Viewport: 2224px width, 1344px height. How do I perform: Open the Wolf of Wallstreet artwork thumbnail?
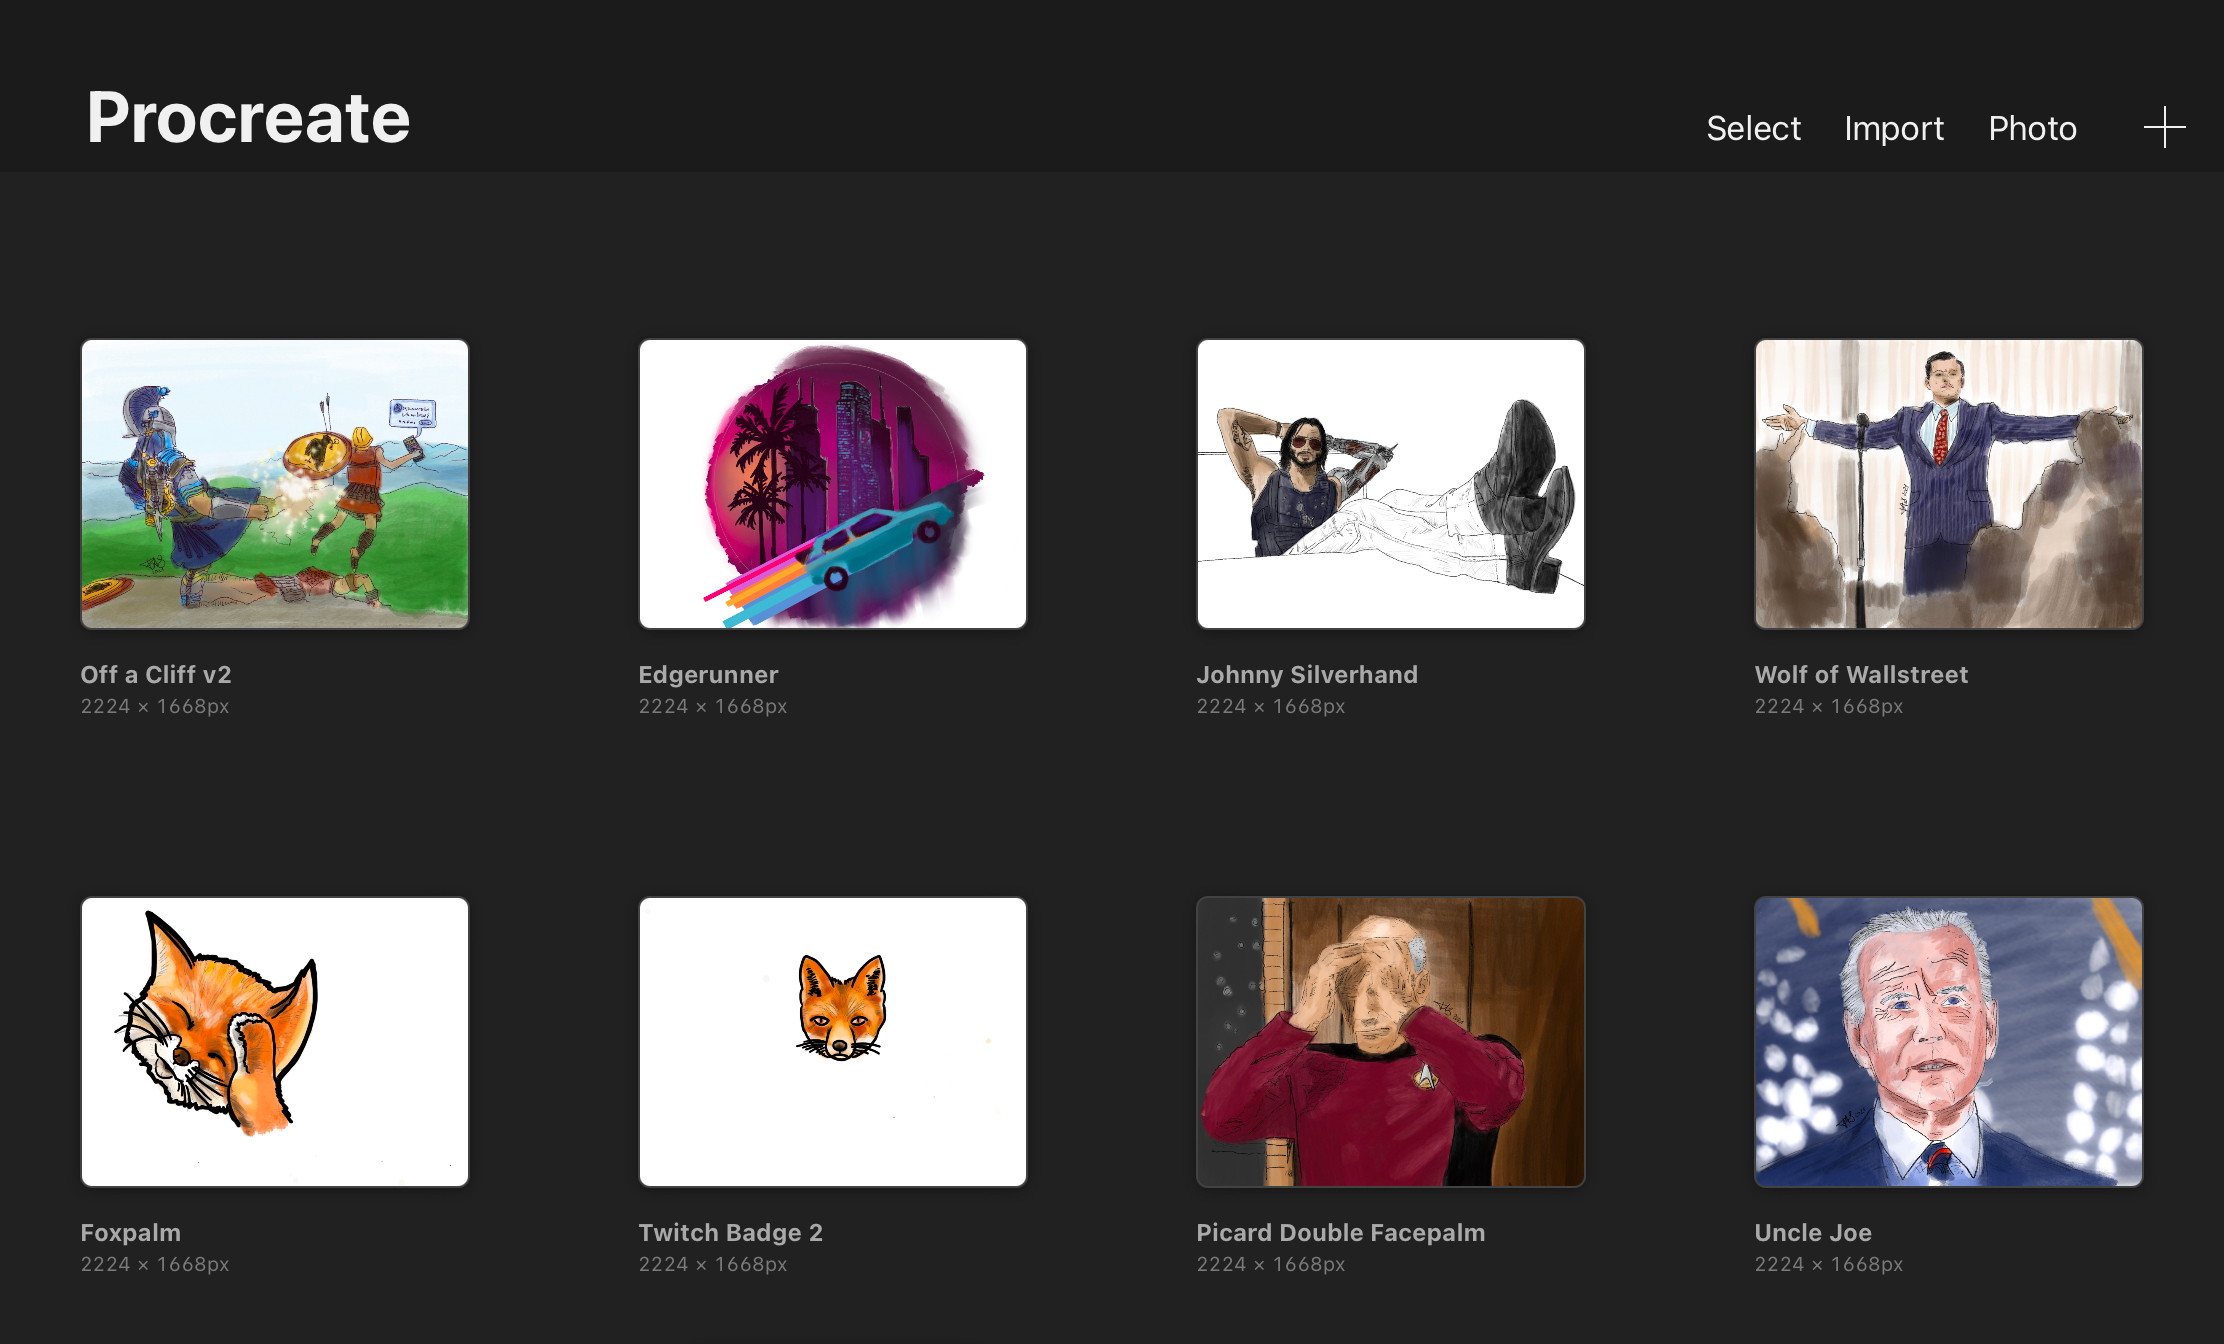pos(1949,484)
